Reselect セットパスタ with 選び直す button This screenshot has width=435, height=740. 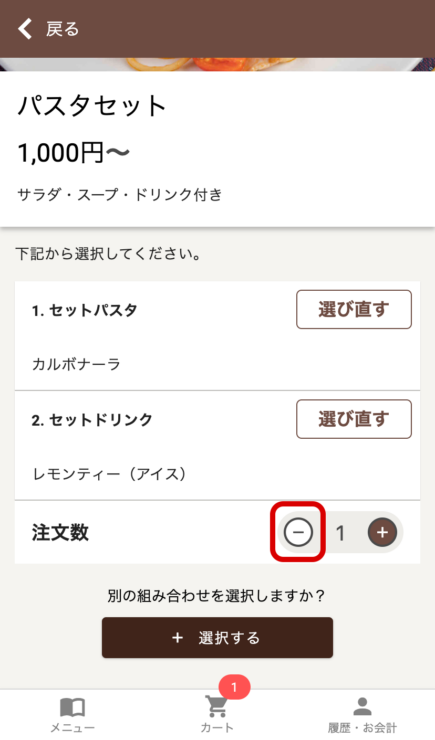point(354,310)
